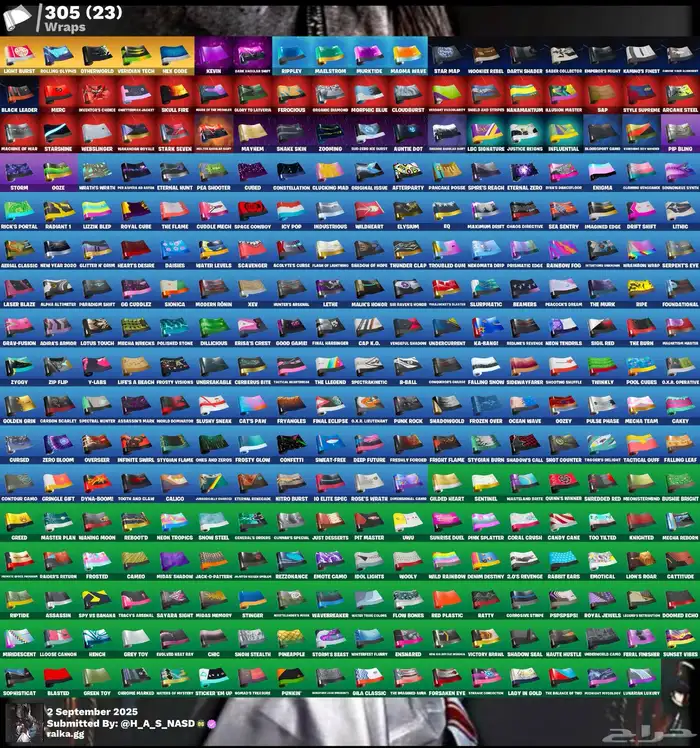Select the Zip Flip wrap
The height and width of the screenshot is (748, 700).
(x=58, y=367)
